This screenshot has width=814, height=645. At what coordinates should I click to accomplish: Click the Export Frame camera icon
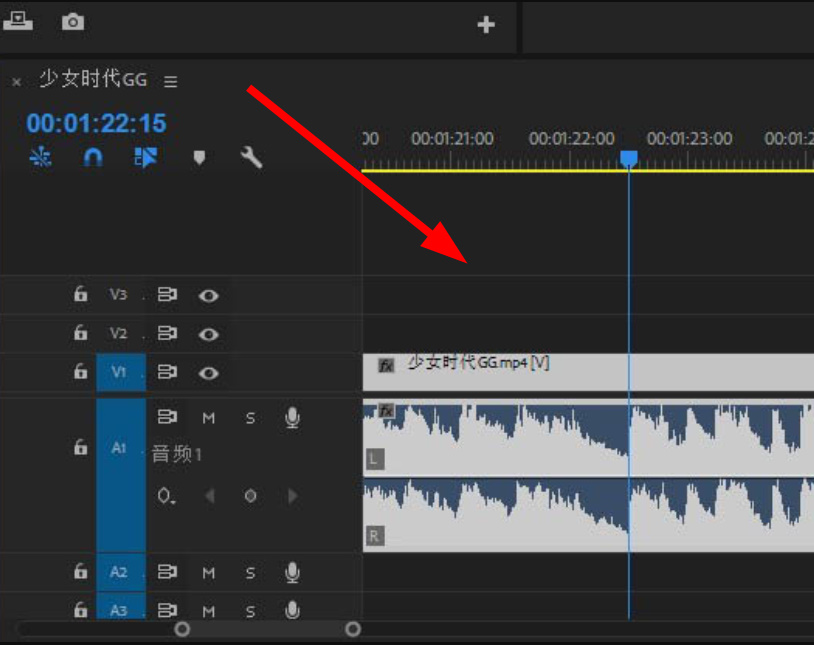point(73,22)
